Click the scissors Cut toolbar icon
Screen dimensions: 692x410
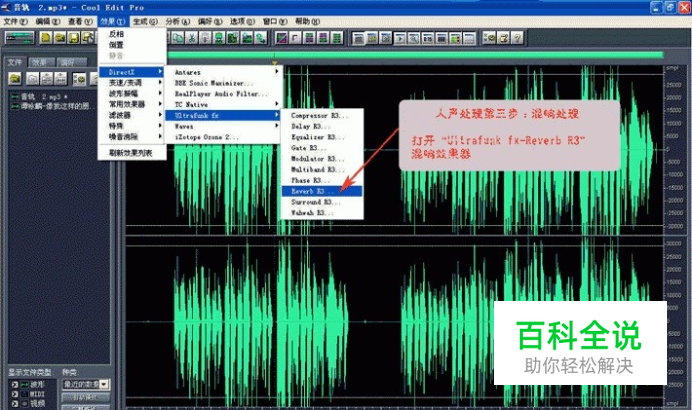click(192, 38)
